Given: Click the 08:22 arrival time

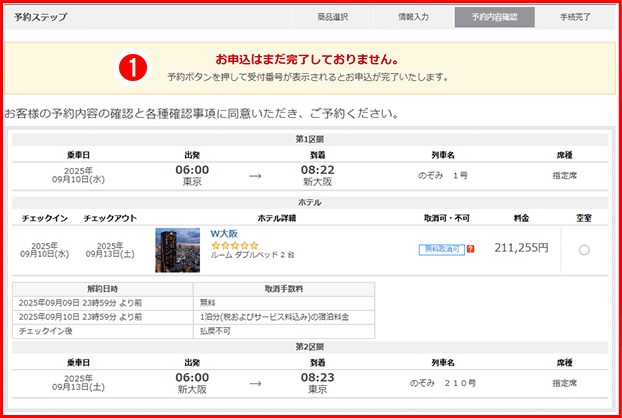Looking at the screenshot, I should tap(317, 170).
